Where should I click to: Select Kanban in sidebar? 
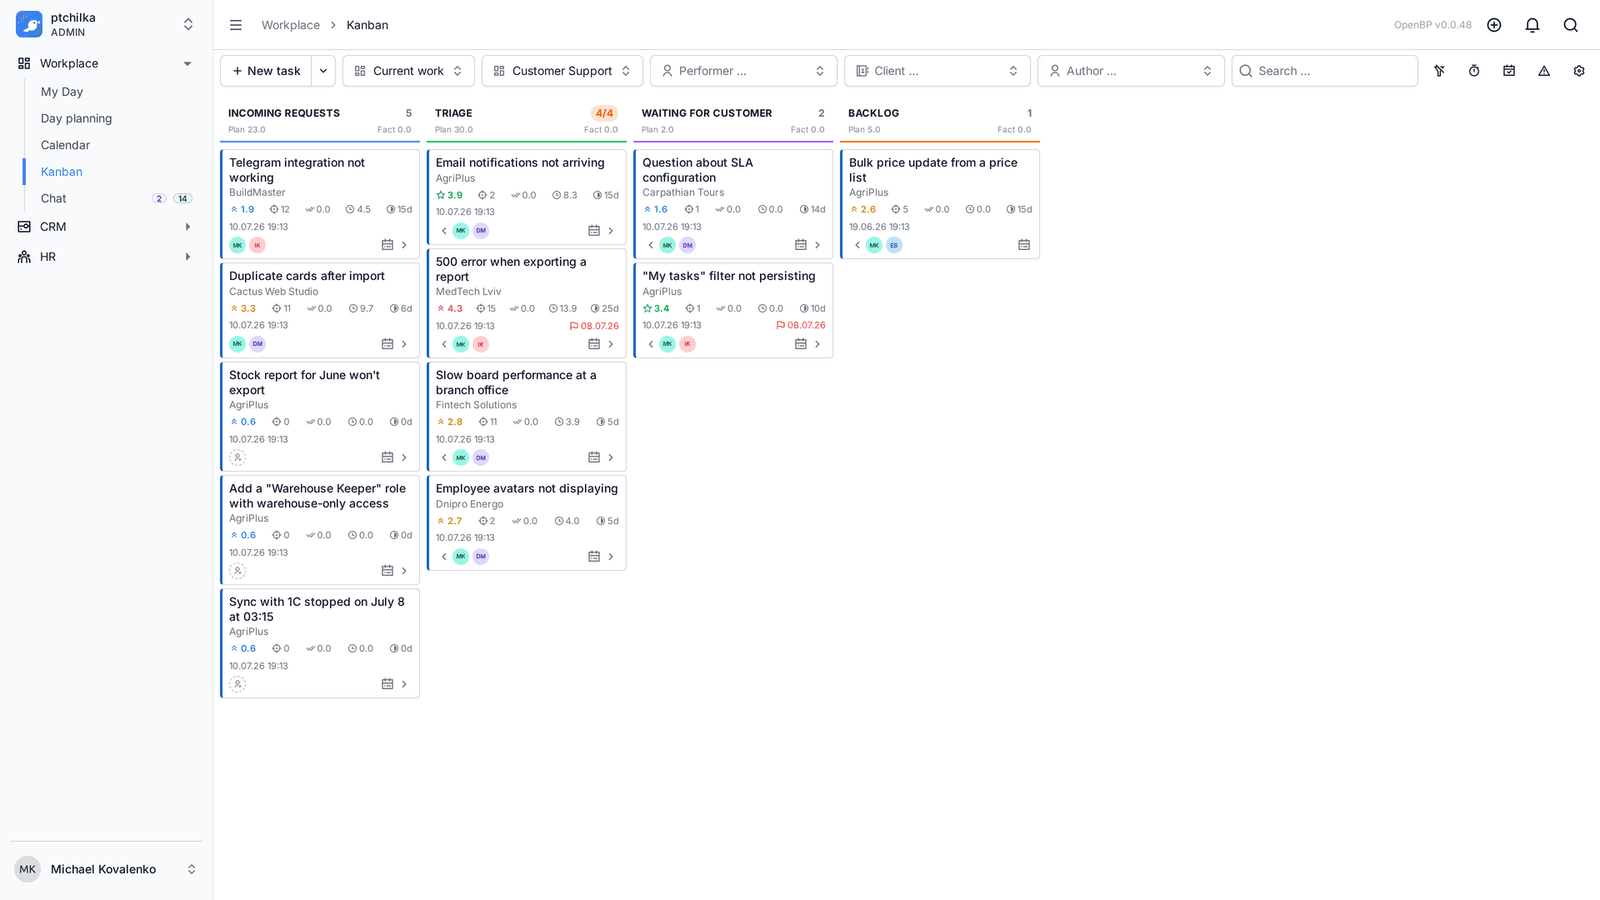(x=62, y=172)
